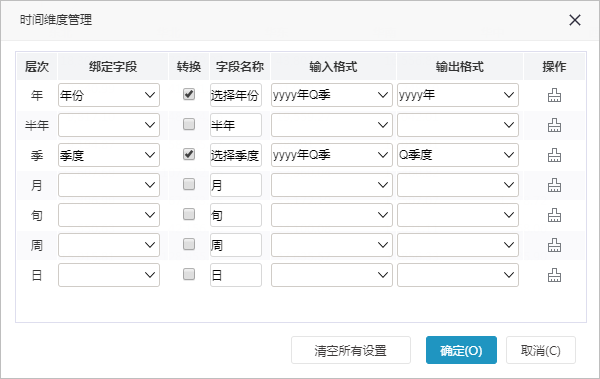Click the 转换 column header
This screenshot has height=379, width=600.
click(189, 67)
